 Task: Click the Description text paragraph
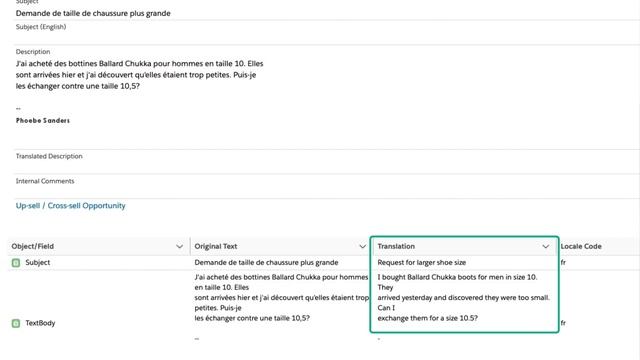tap(140, 75)
